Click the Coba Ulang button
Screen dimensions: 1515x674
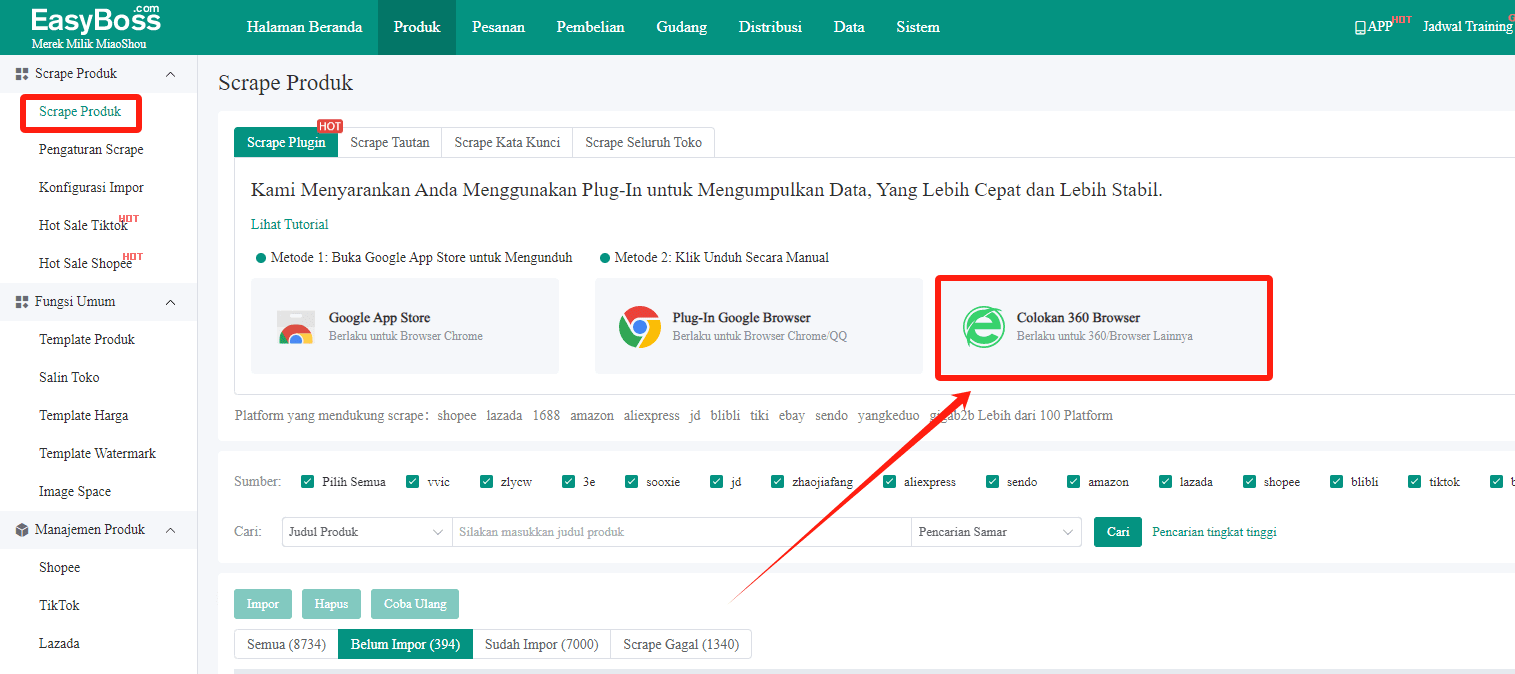pos(415,604)
